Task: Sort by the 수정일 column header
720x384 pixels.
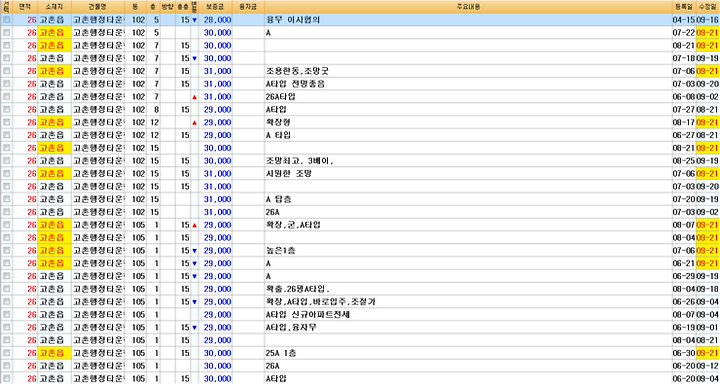Action: pos(708,7)
